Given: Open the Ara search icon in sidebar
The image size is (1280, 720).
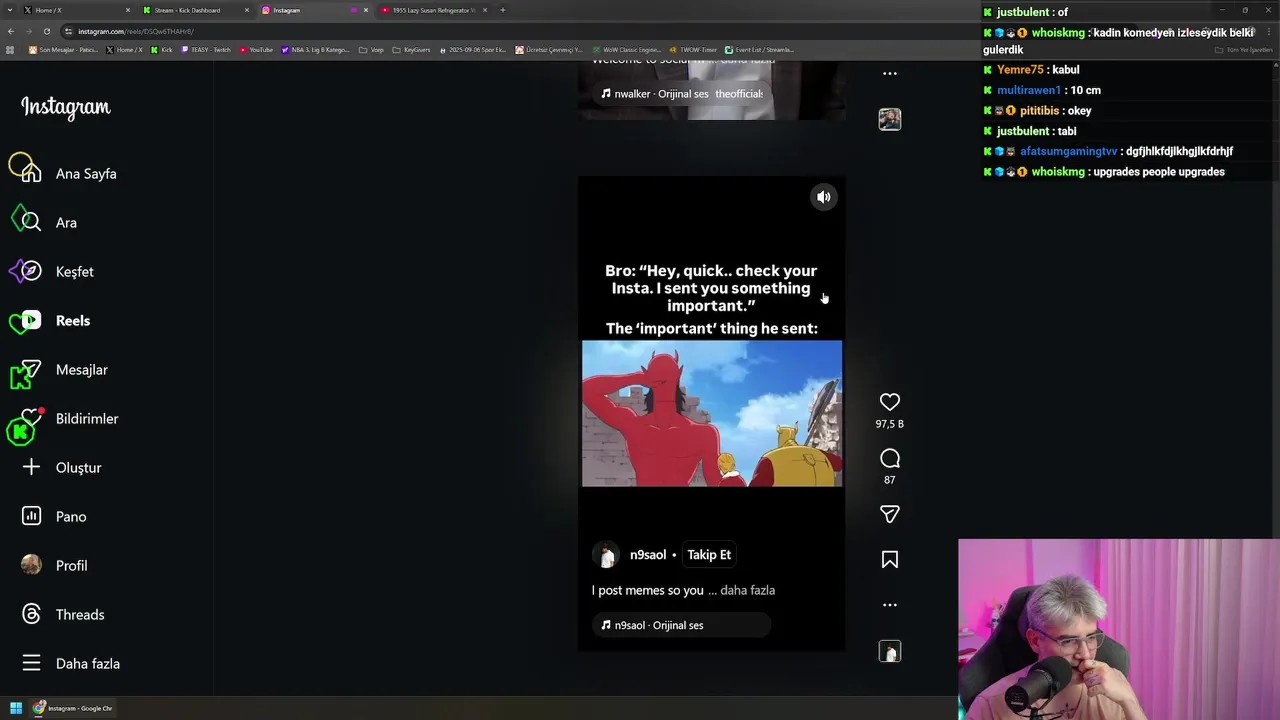Looking at the screenshot, I should pyautogui.click(x=31, y=223).
